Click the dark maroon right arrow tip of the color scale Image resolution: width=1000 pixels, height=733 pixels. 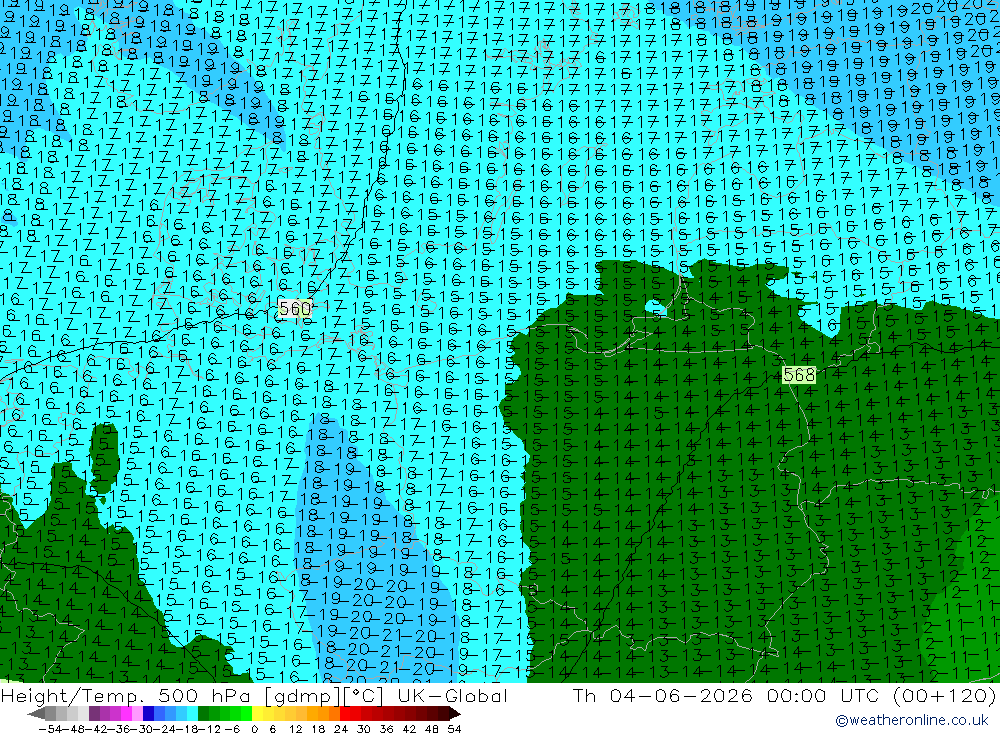coord(455,714)
